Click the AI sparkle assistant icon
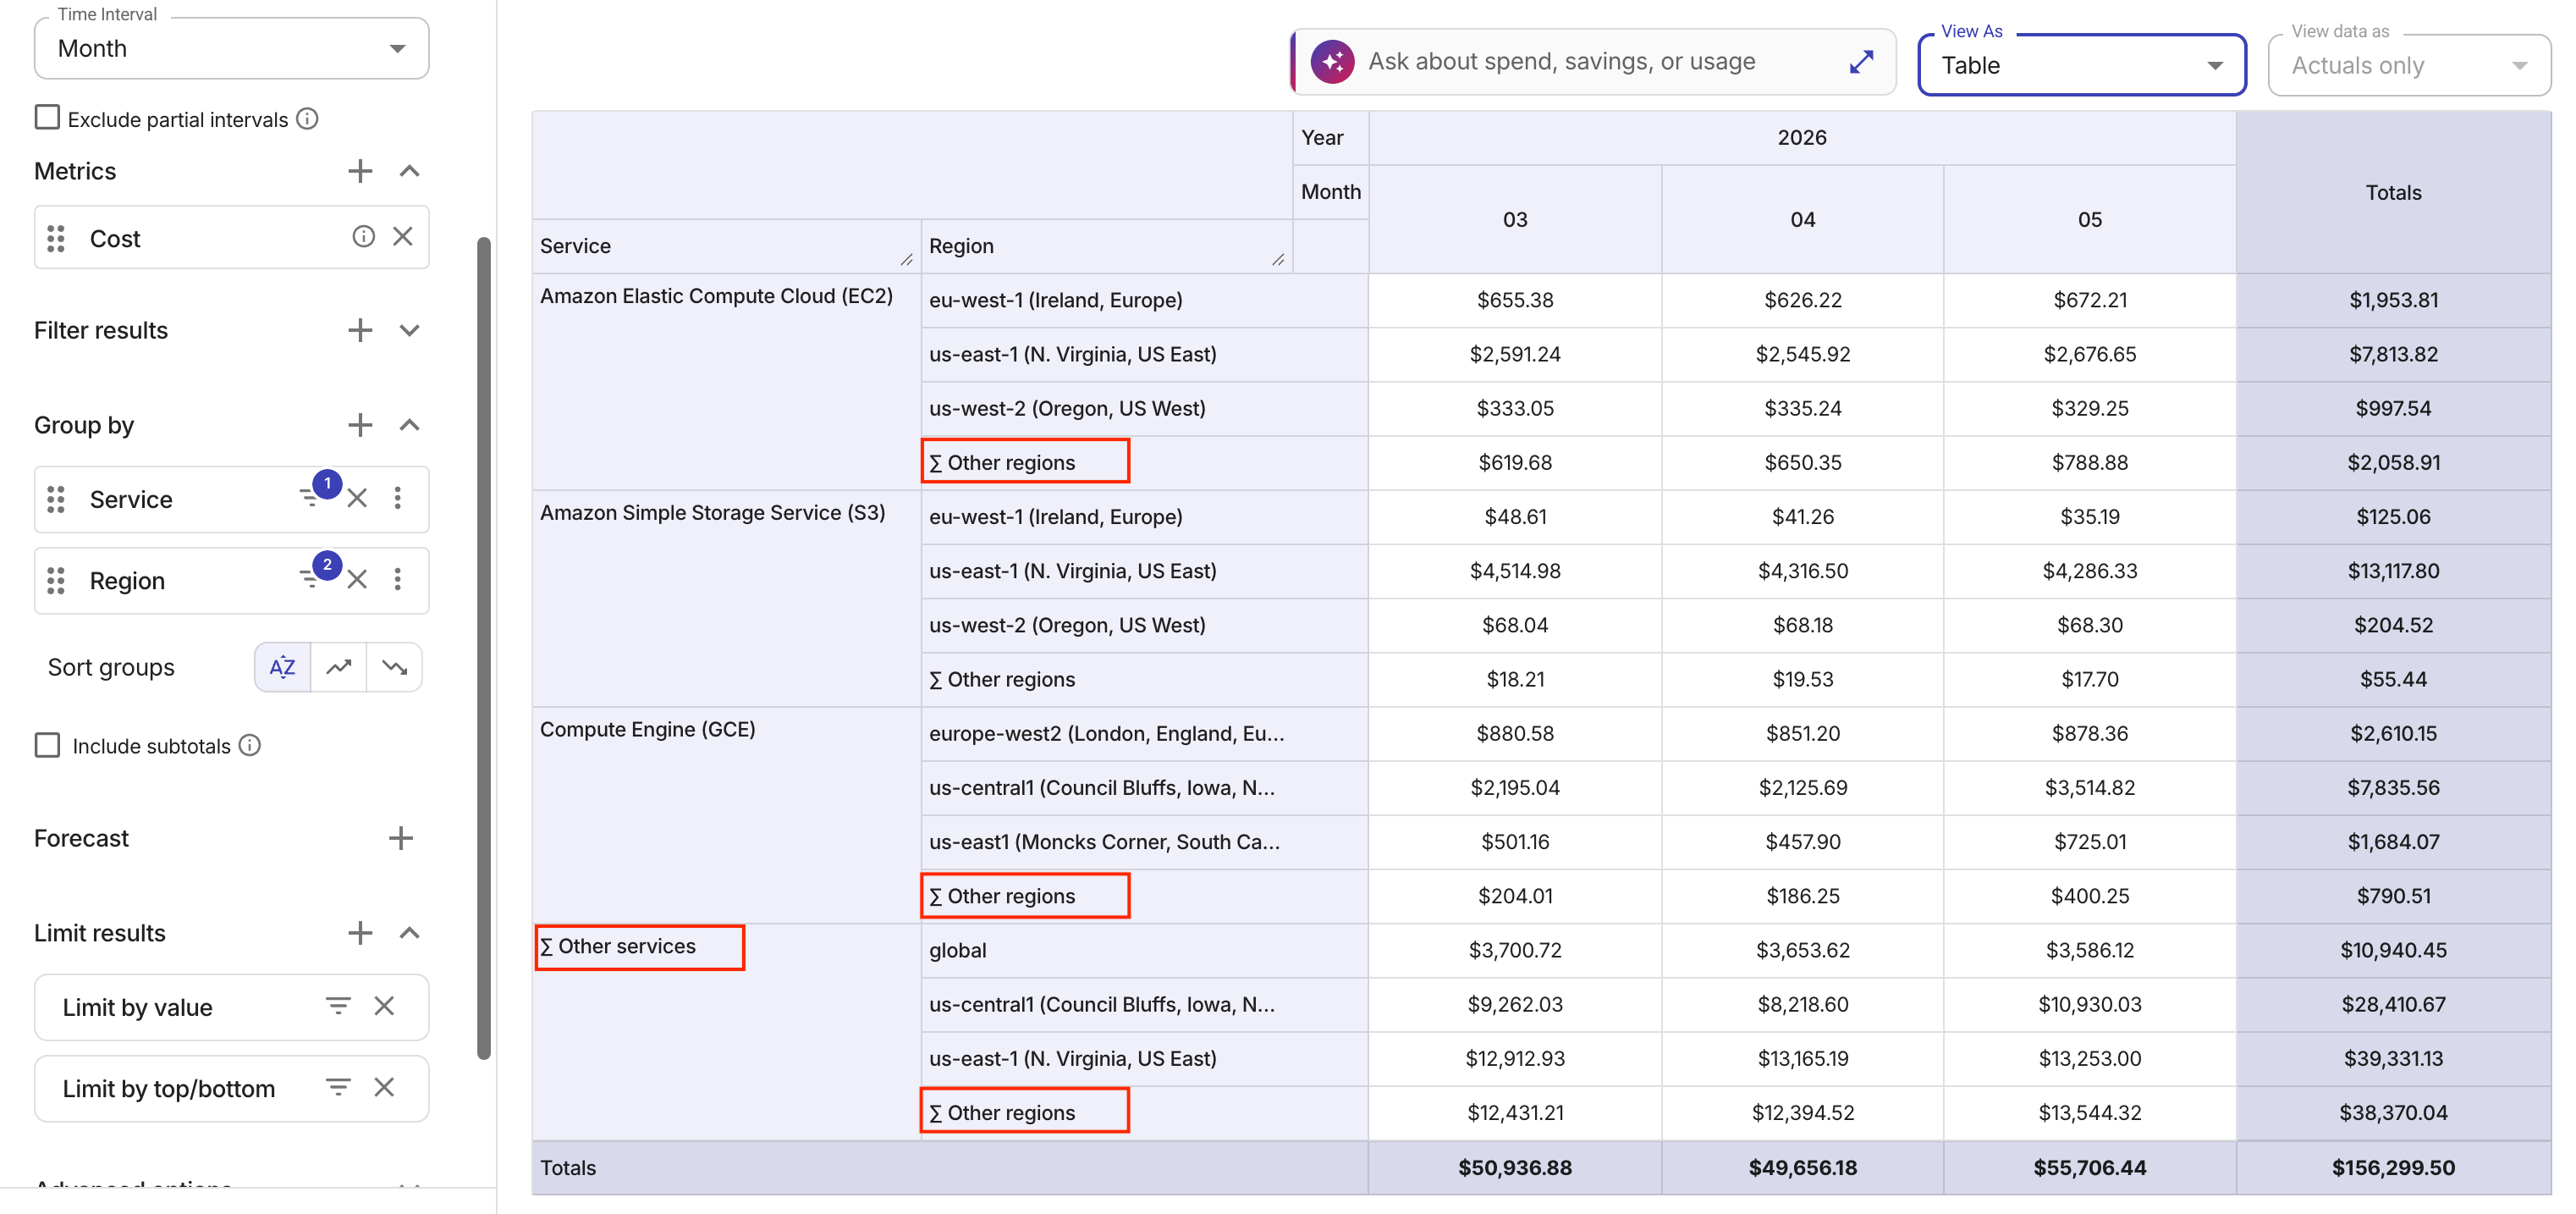The image size is (2576, 1214). click(1333, 62)
